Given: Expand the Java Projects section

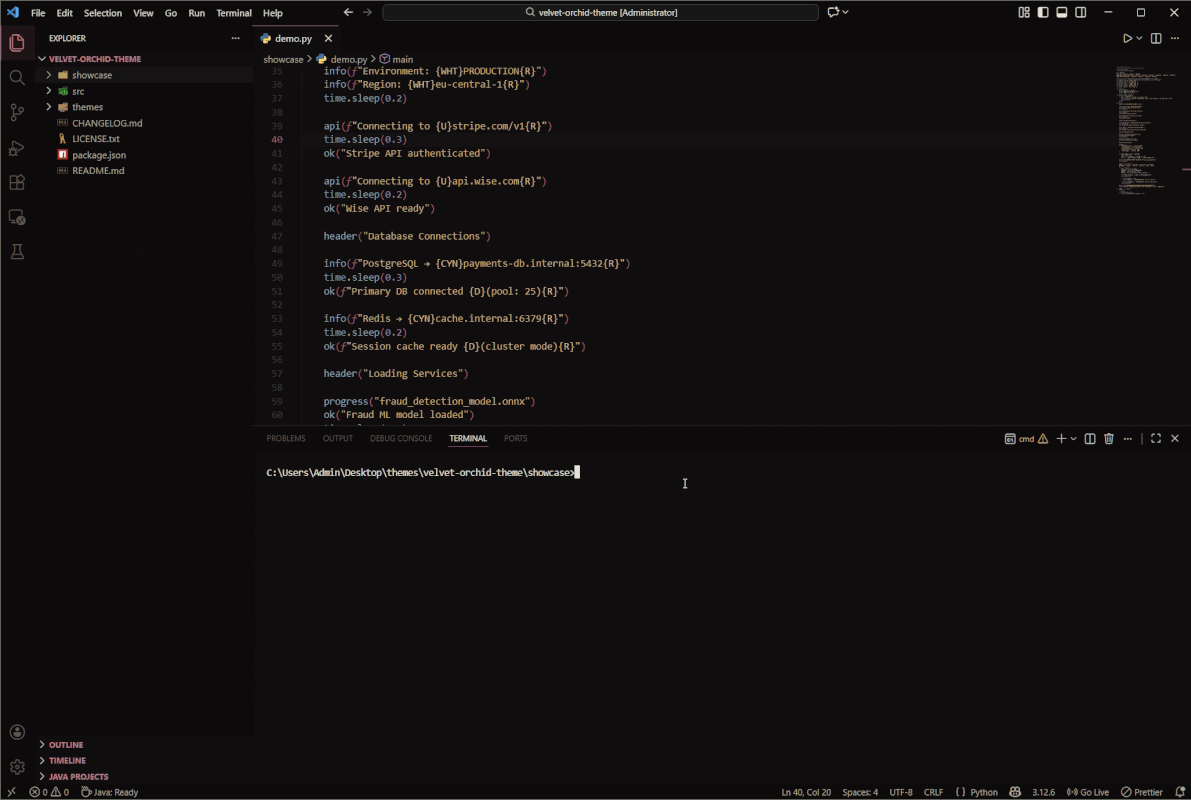Looking at the screenshot, I should (x=144, y=776).
